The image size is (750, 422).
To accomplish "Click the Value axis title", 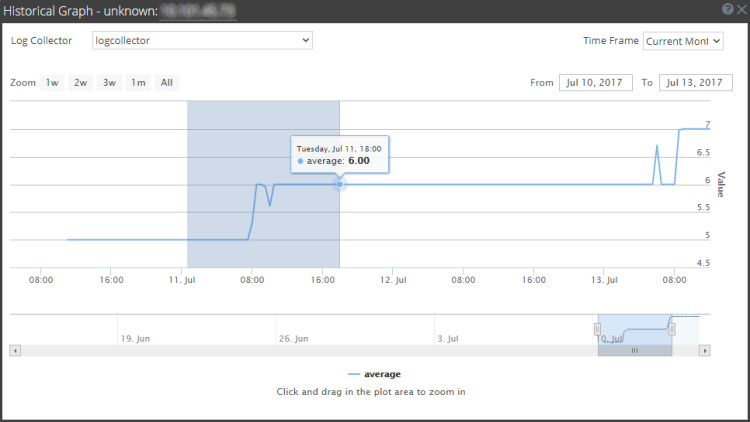I will (x=721, y=184).
